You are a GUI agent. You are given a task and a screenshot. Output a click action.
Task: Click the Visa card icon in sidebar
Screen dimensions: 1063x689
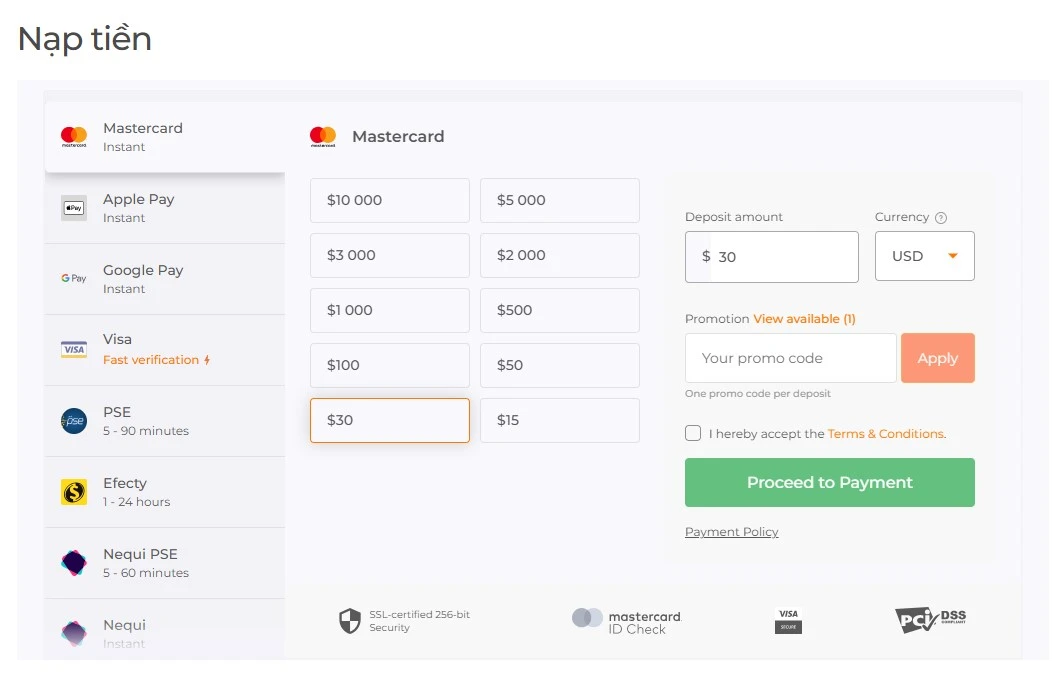pos(74,349)
